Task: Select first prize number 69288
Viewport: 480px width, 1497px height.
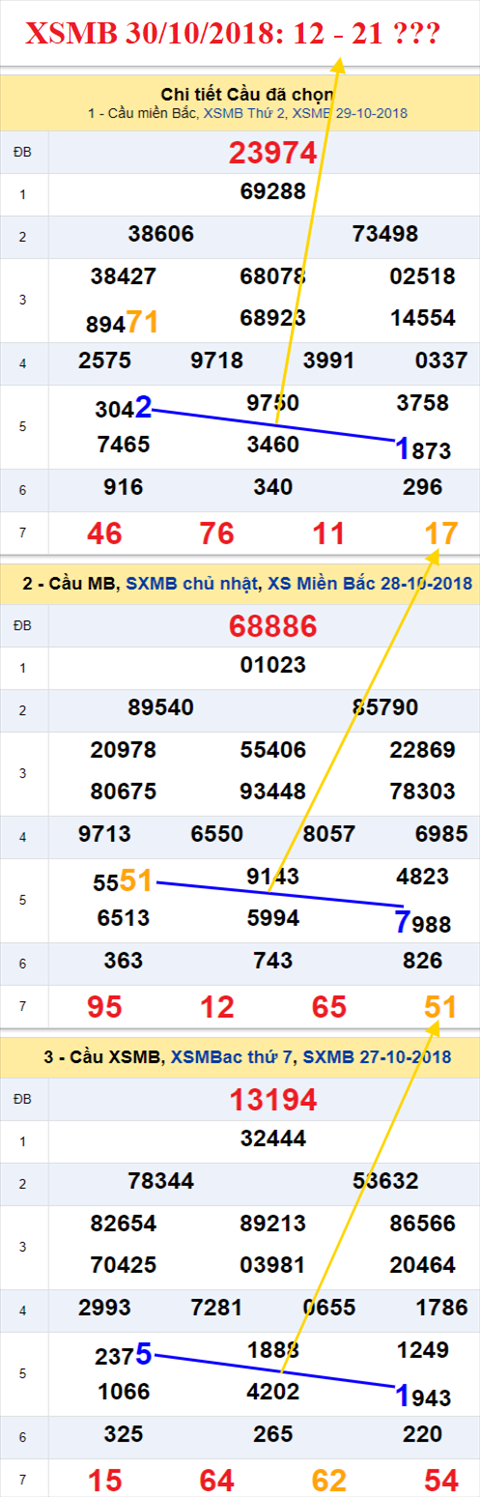Action: tap(273, 191)
